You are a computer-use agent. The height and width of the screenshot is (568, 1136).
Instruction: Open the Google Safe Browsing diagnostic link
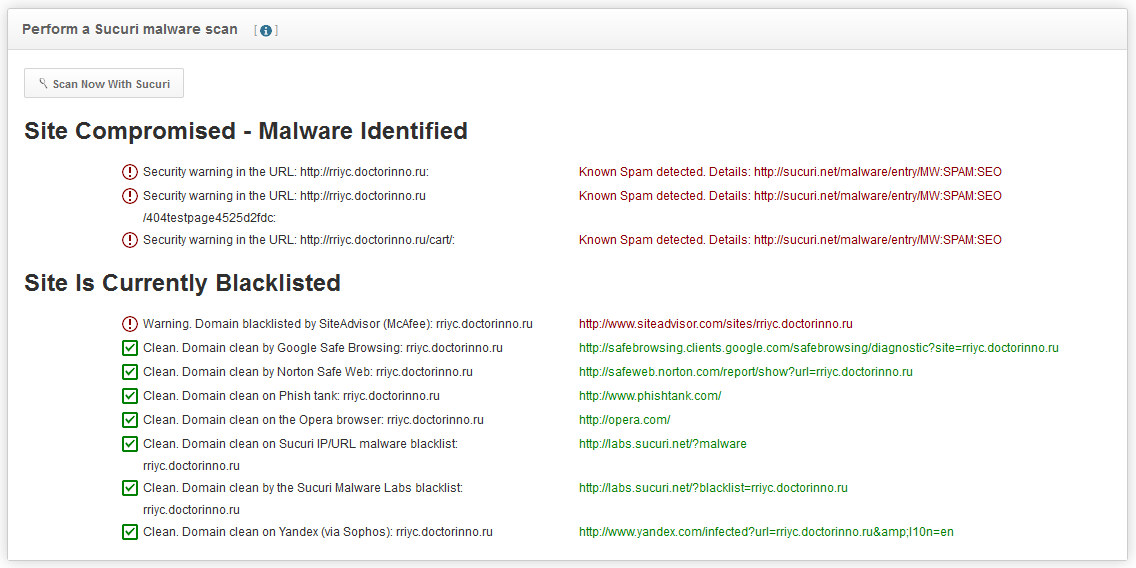tap(818, 348)
